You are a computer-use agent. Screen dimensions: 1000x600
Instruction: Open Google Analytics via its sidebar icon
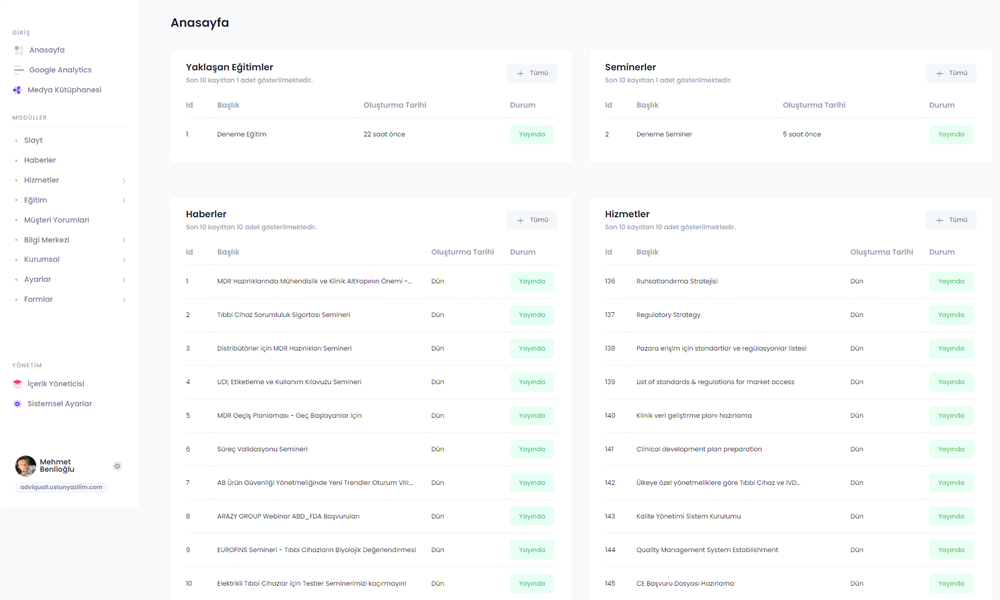(x=18, y=70)
